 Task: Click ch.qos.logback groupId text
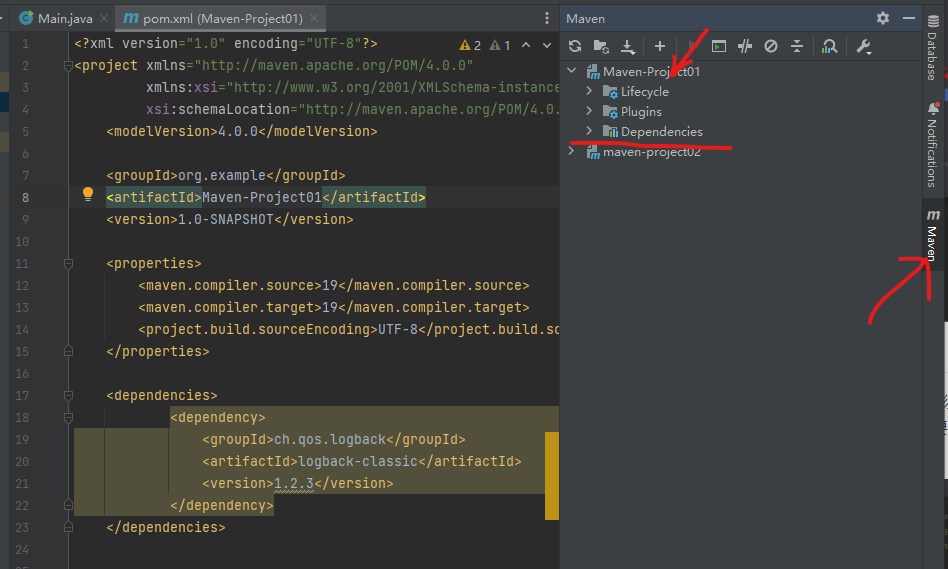330,440
